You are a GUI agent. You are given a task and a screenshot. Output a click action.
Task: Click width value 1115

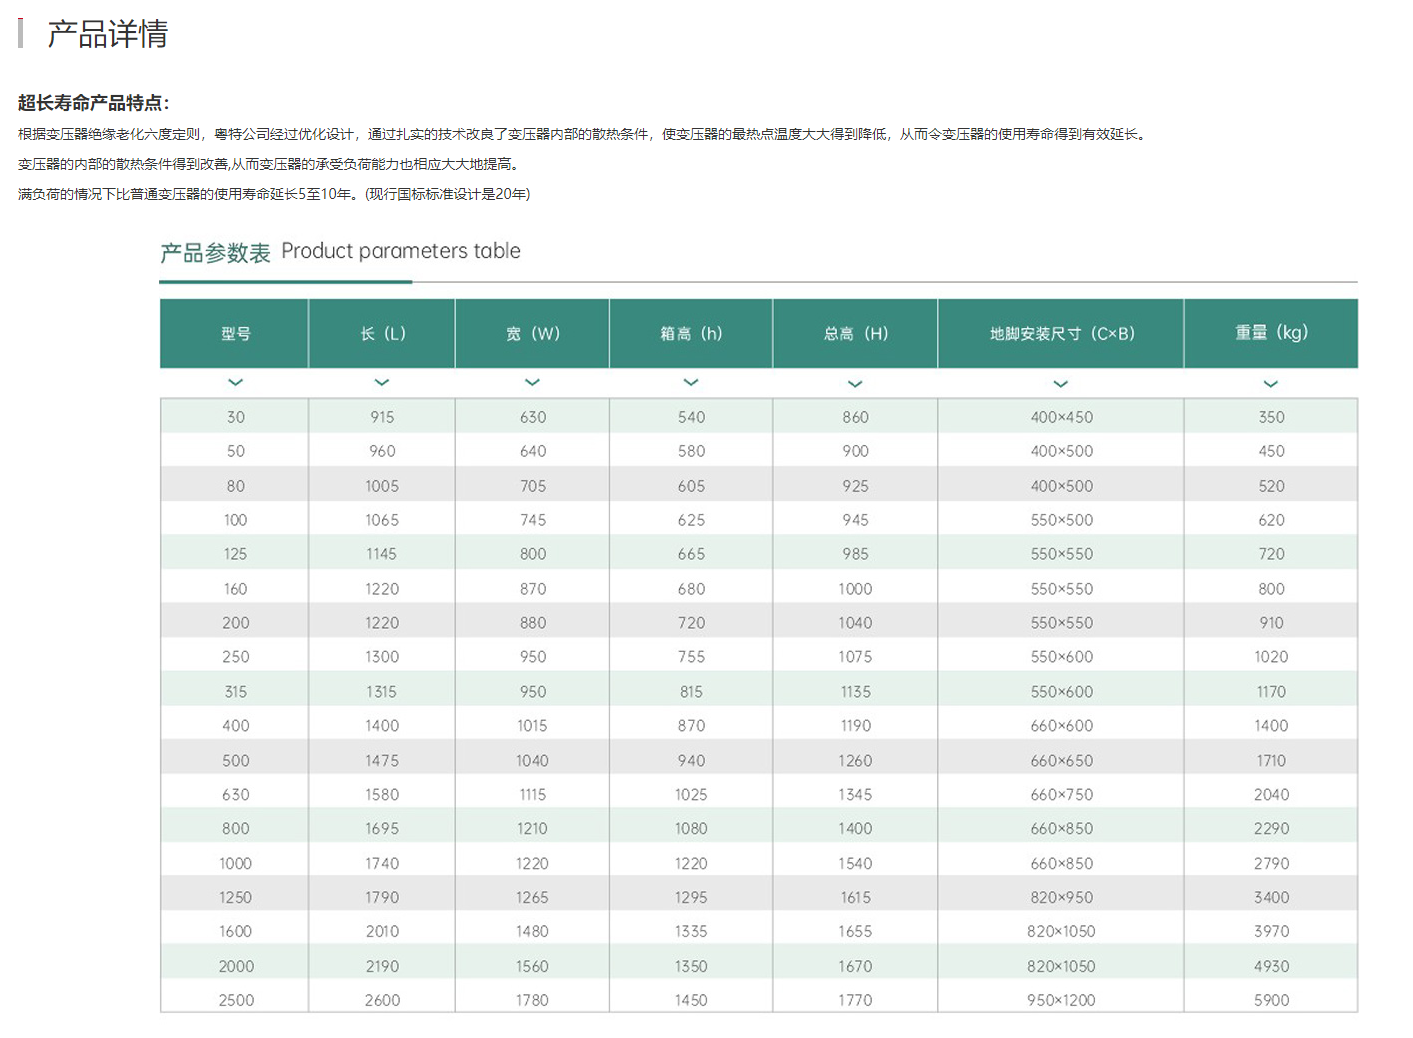(x=532, y=795)
